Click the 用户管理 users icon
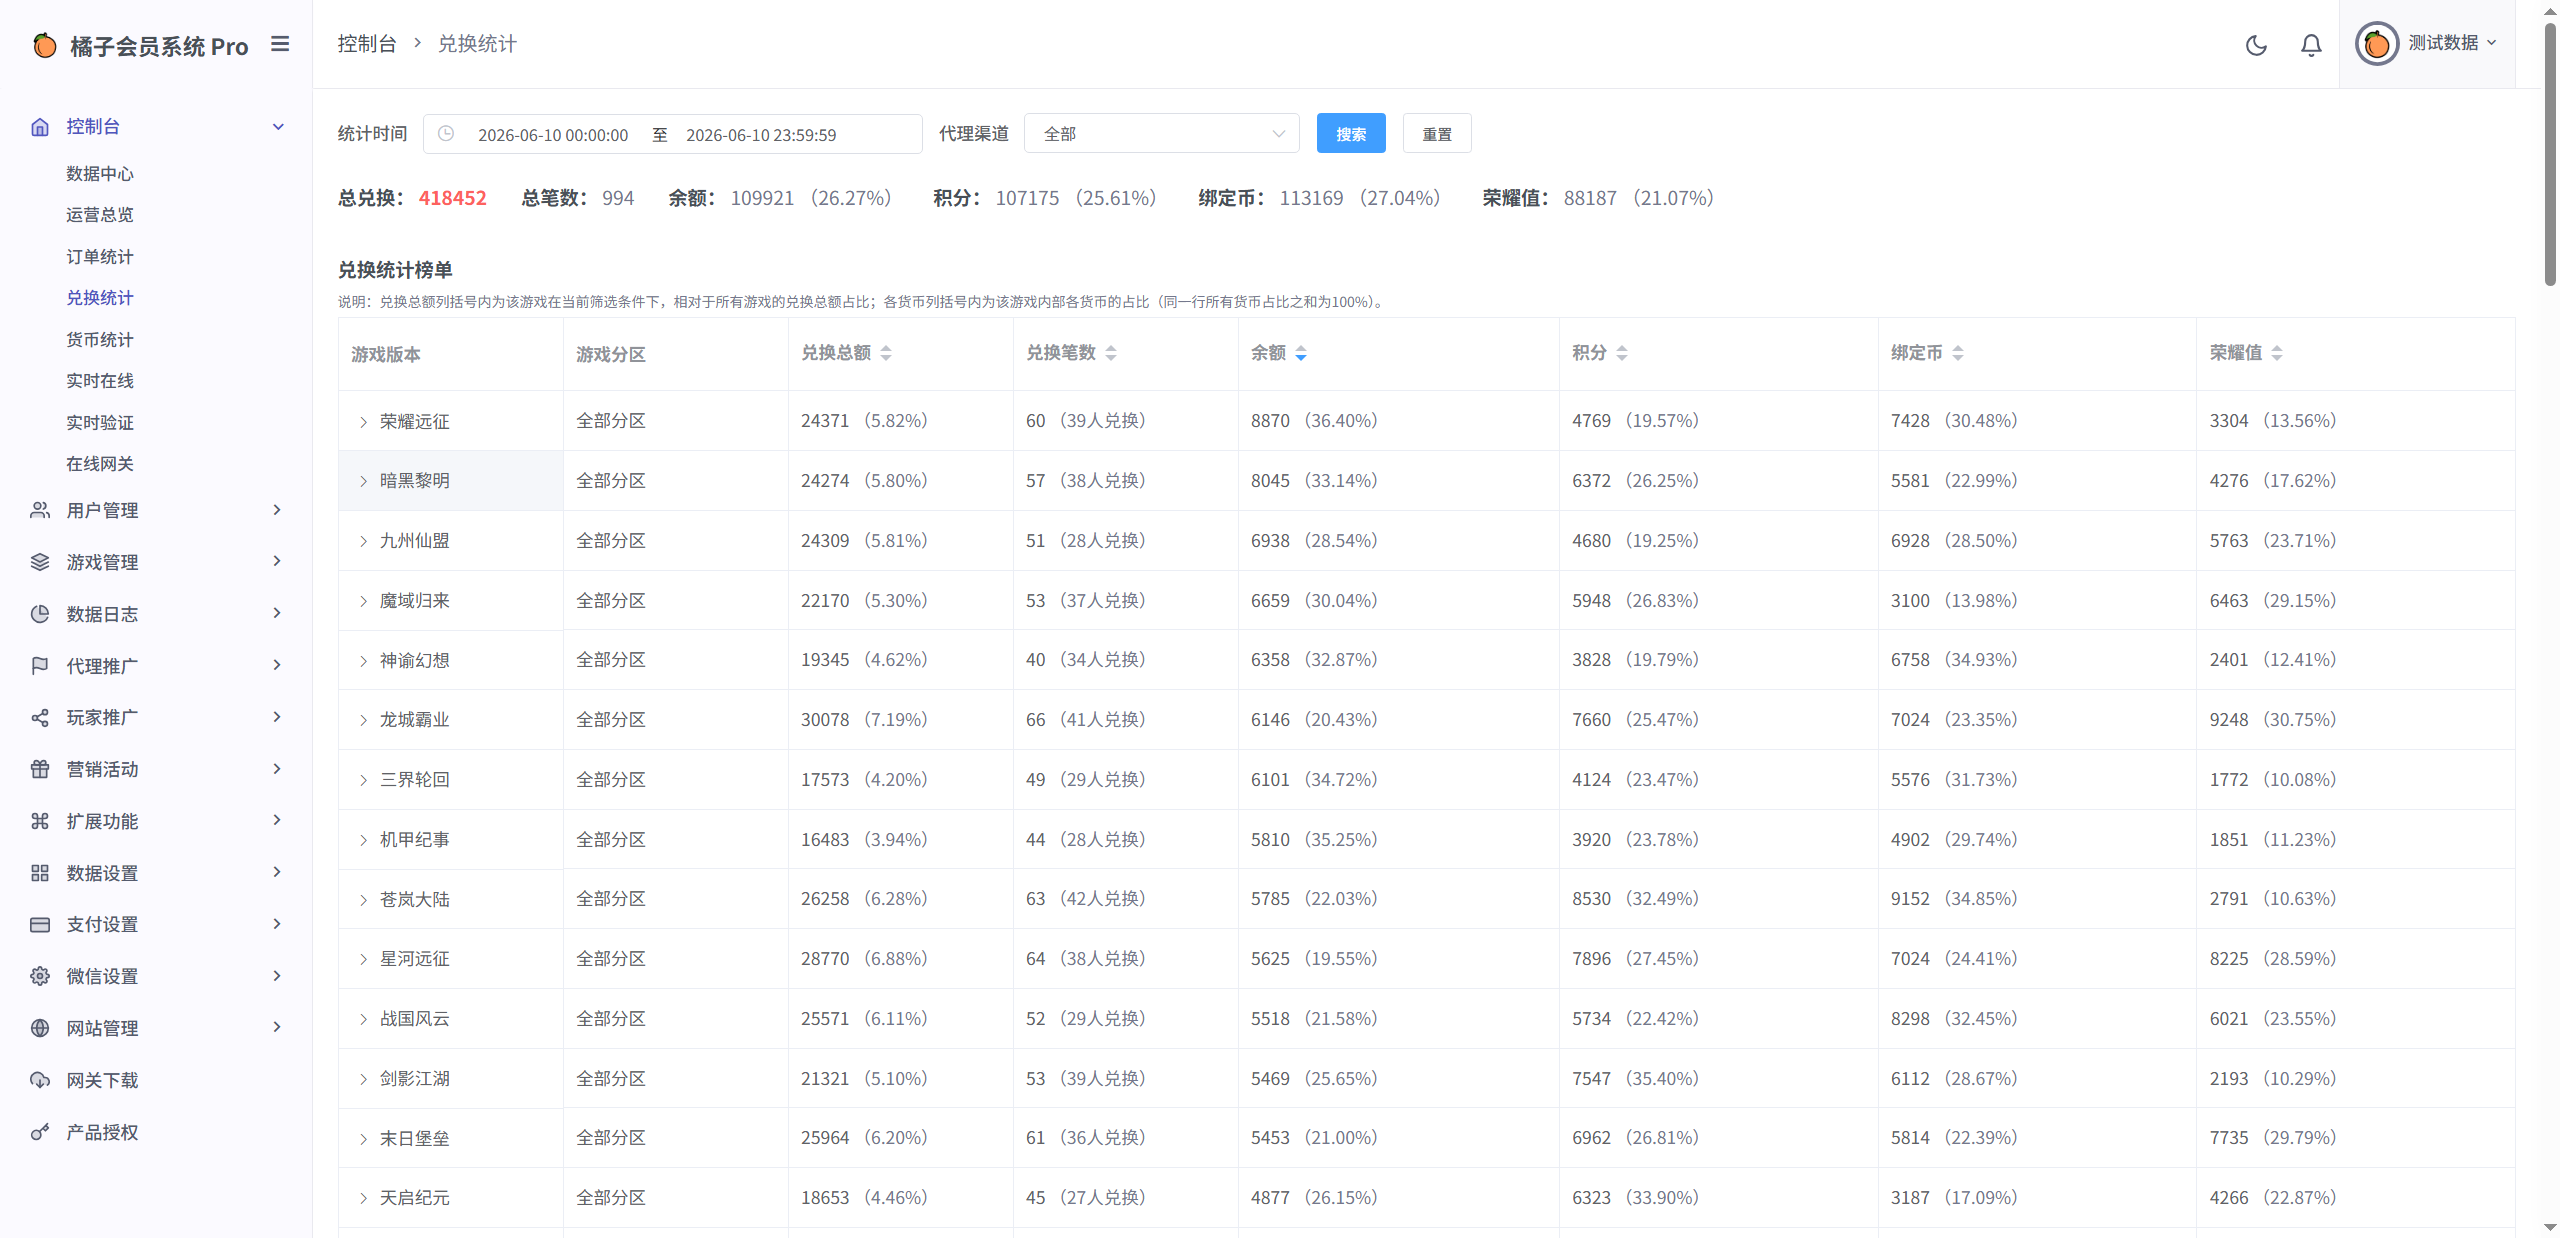Image resolution: width=2560 pixels, height=1238 pixels. pyautogui.click(x=40, y=510)
